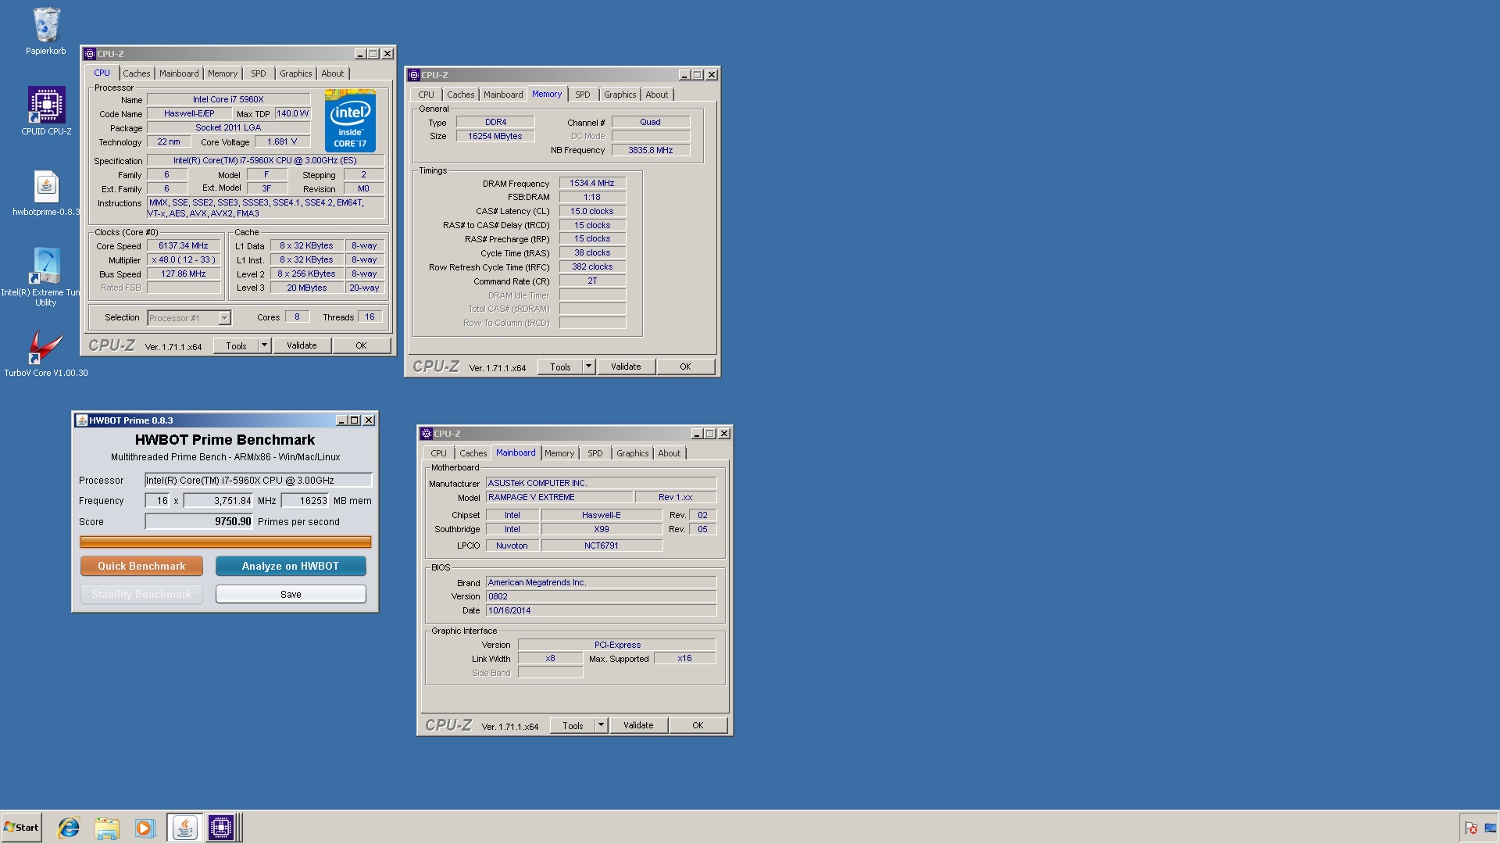Viewport: 1500px width, 844px height.
Task: Click the HWBOT Prime window title icon
Action: (x=82, y=421)
